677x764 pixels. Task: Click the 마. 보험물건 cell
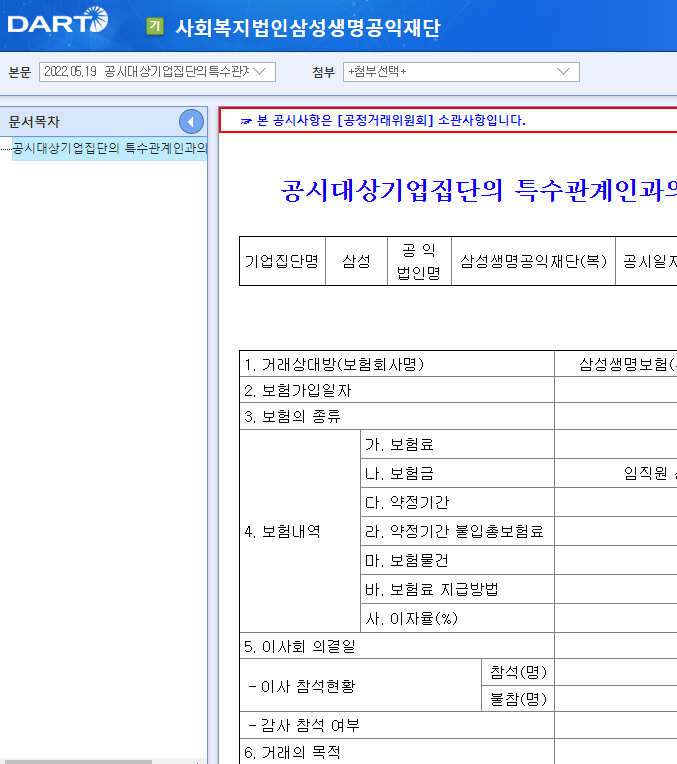457,560
